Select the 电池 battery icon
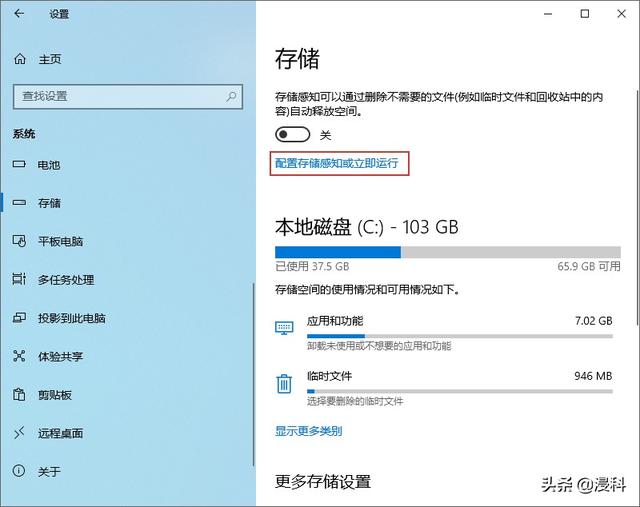 tap(19, 164)
